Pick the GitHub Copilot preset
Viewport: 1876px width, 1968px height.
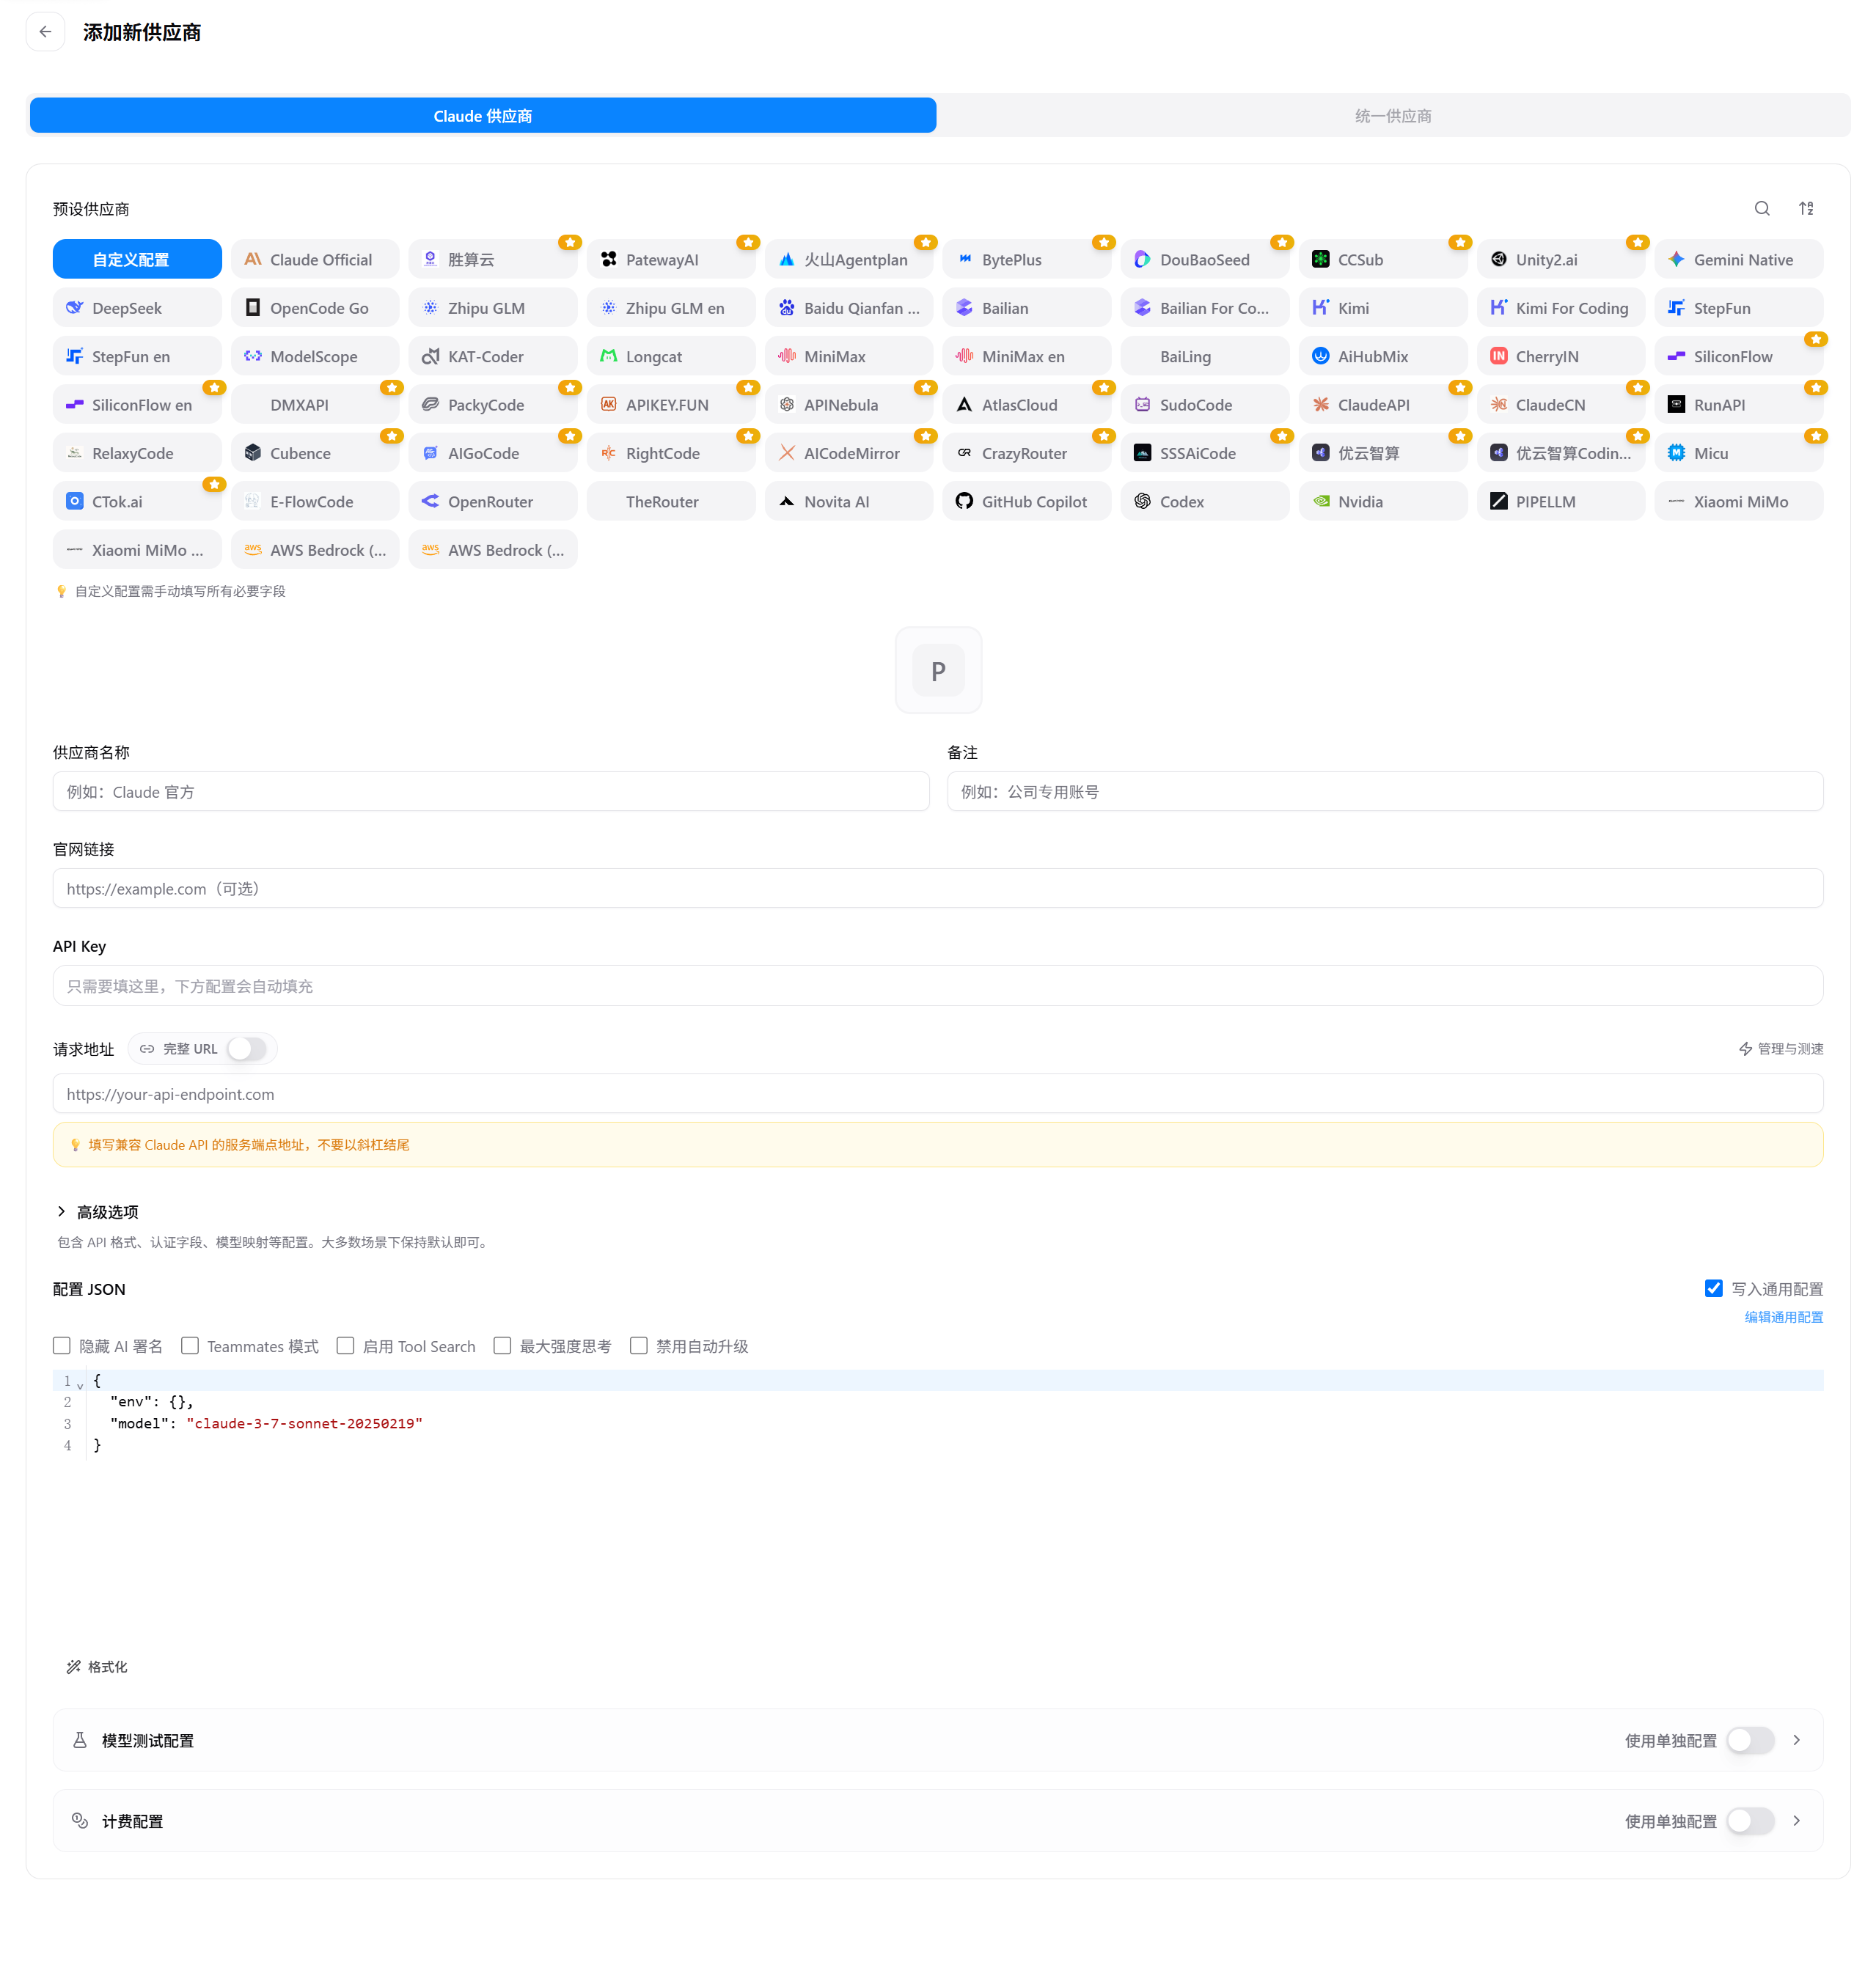coord(1027,501)
